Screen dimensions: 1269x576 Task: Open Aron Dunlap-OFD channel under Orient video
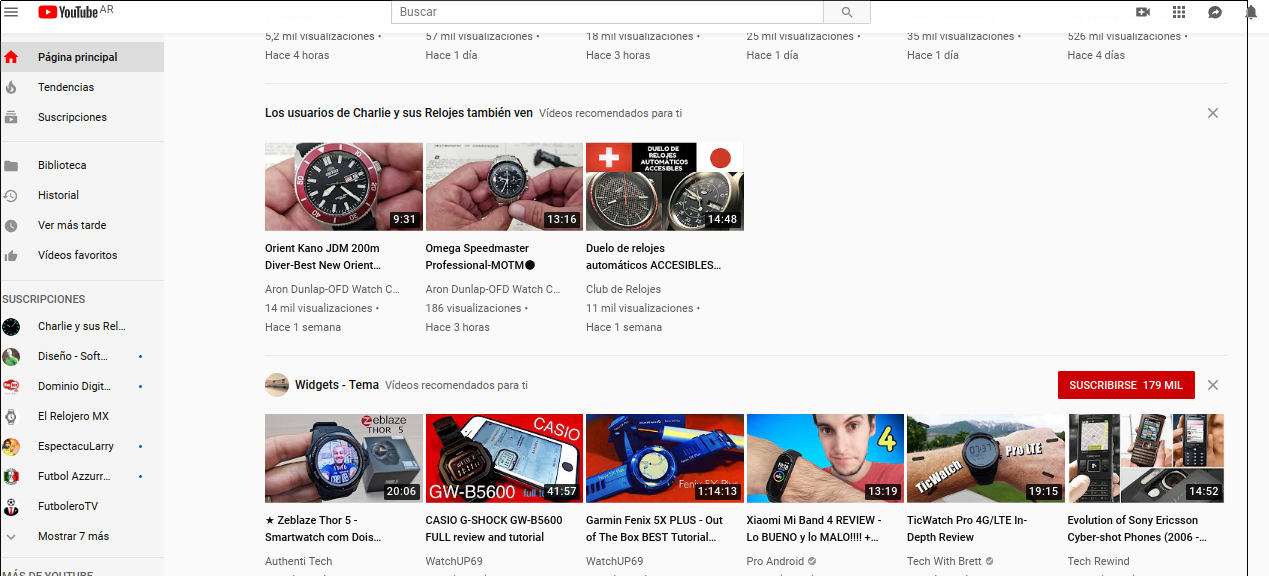pos(332,289)
